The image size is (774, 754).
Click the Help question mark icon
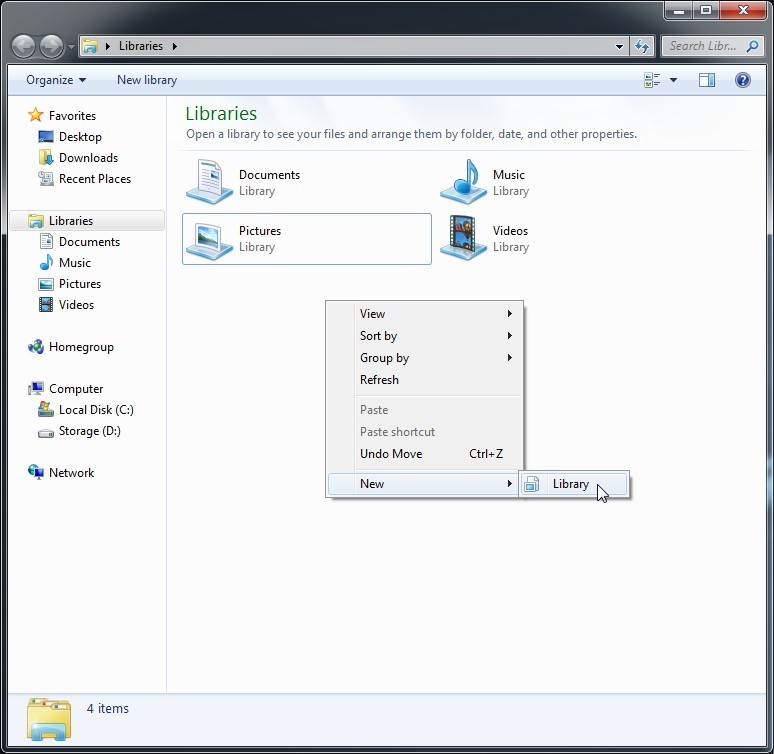tap(743, 80)
